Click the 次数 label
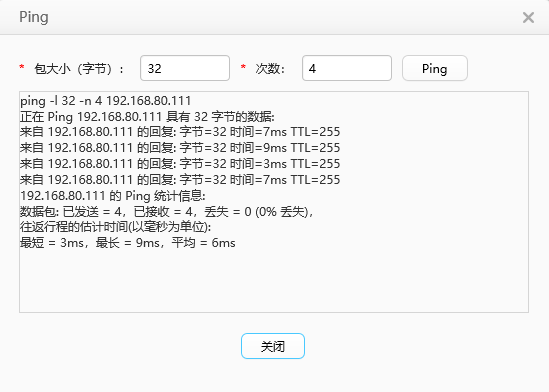549x392 pixels. (x=270, y=69)
